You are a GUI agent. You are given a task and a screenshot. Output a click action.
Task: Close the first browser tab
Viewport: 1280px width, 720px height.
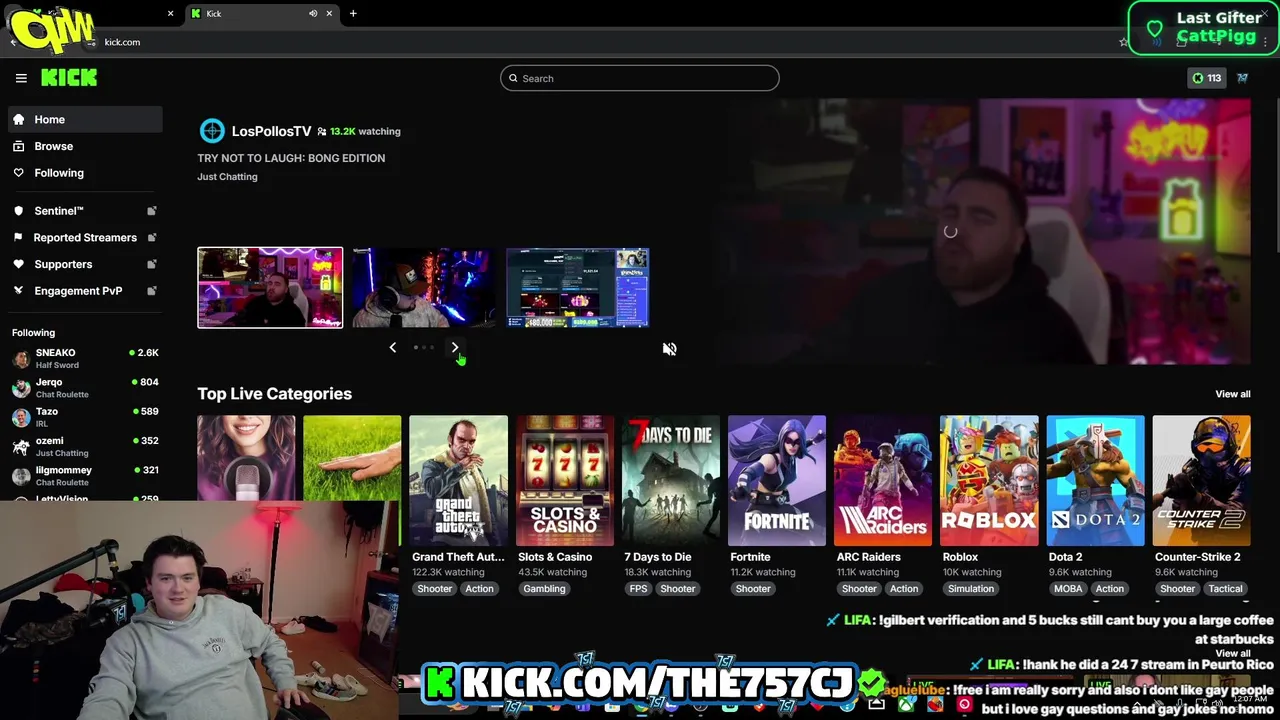click(170, 14)
